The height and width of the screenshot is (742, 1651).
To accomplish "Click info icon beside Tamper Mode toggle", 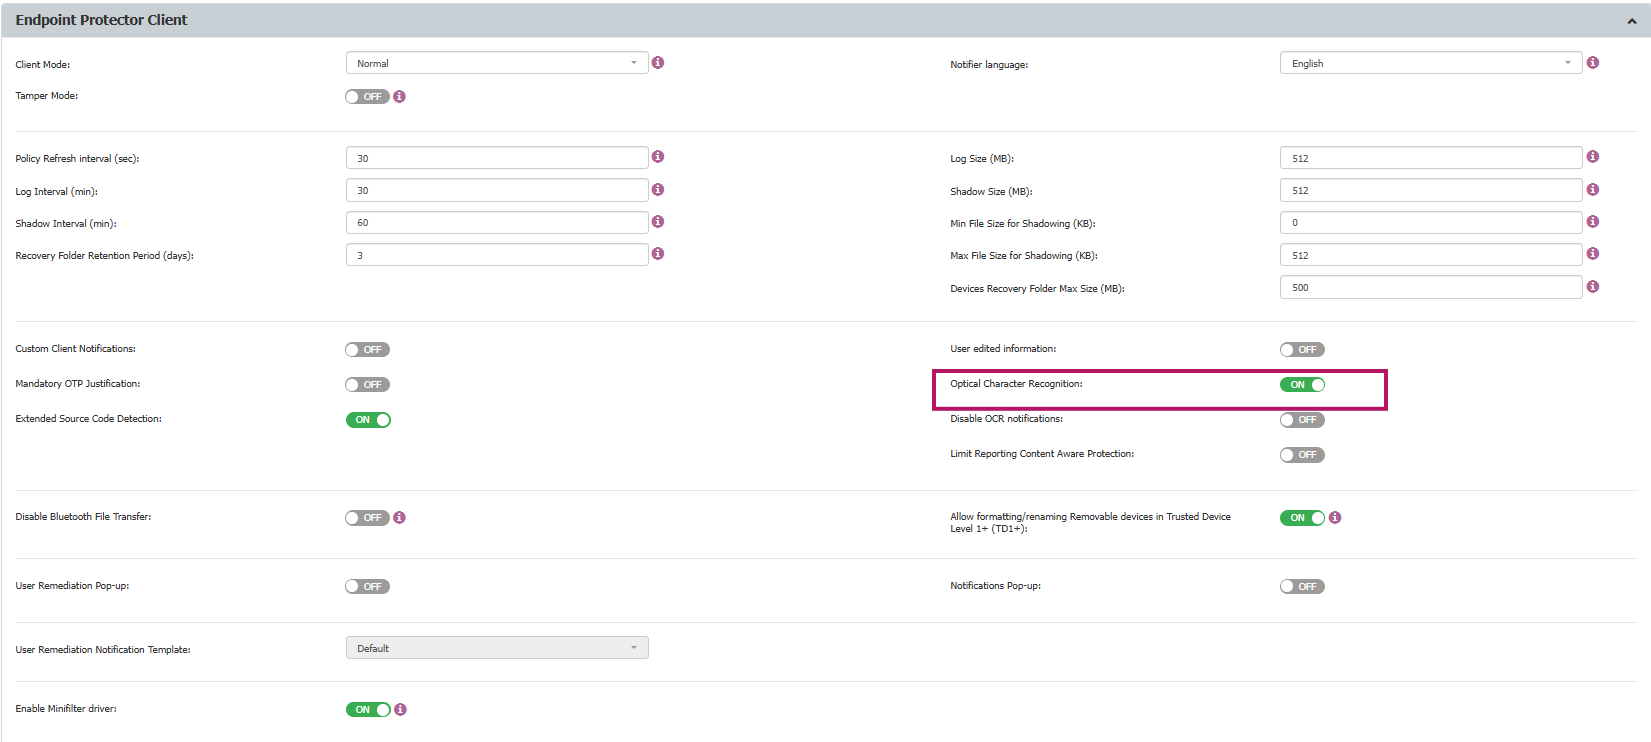I will (x=400, y=97).
